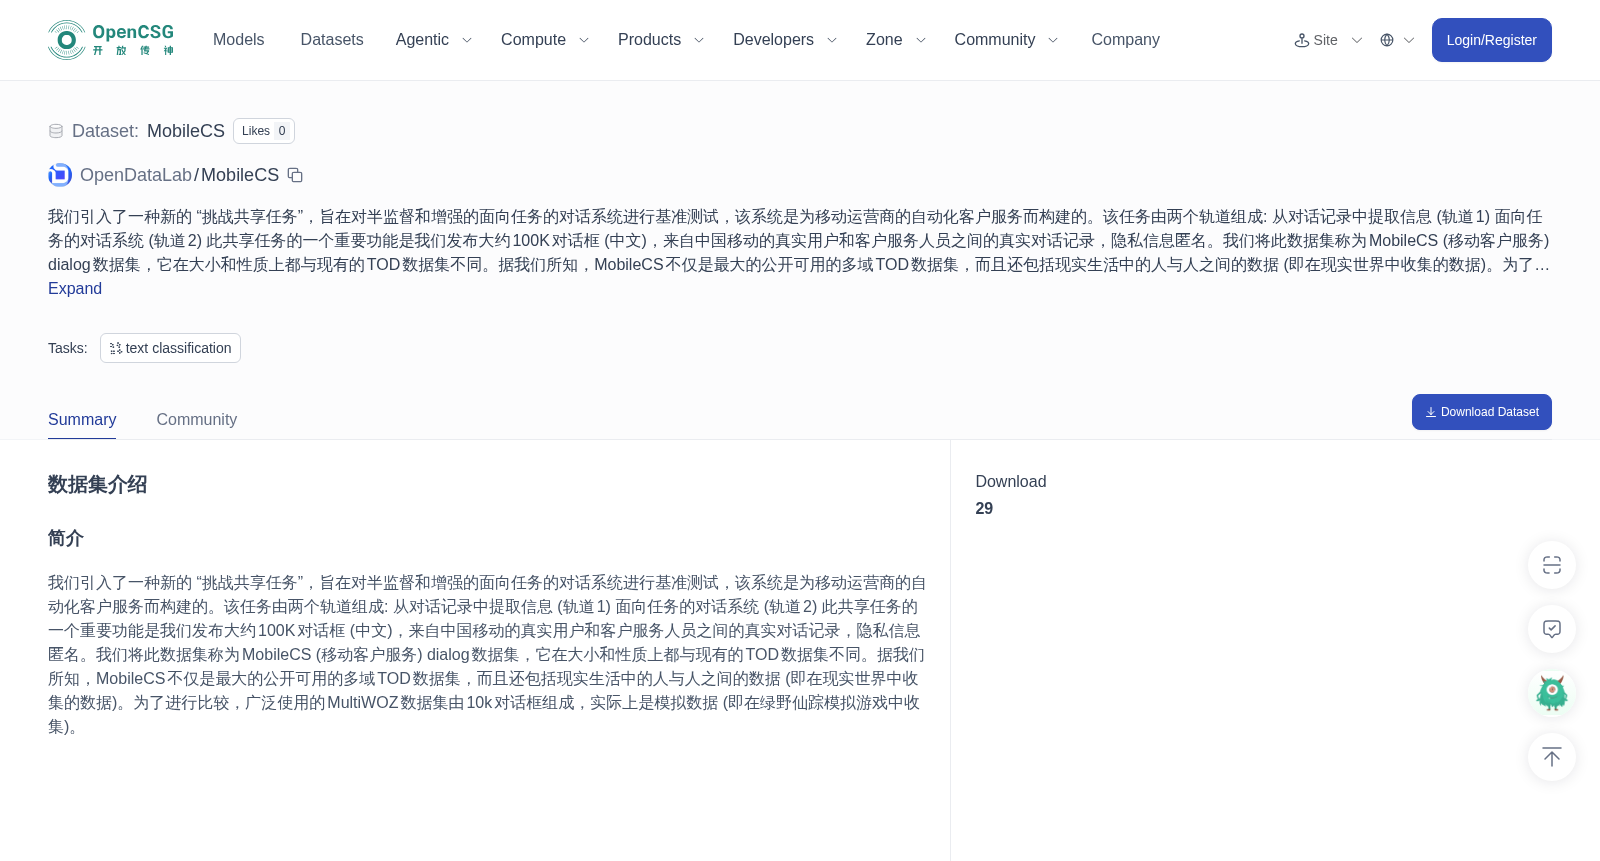Click the Download Dataset button
The width and height of the screenshot is (1600, 861).
[1481, 412]
